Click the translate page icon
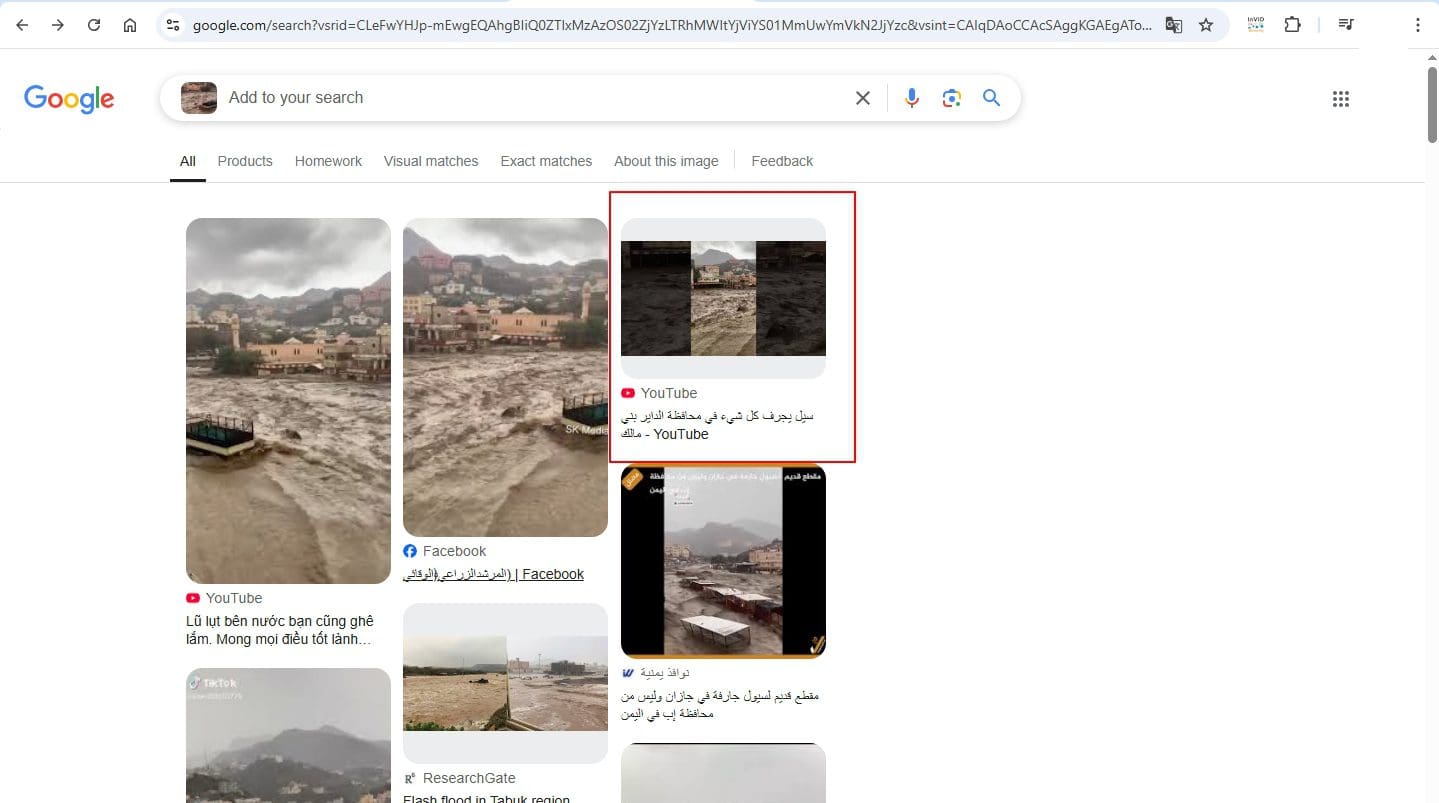The width and height of the screenshot is (1439, 803). [1173, 25]
